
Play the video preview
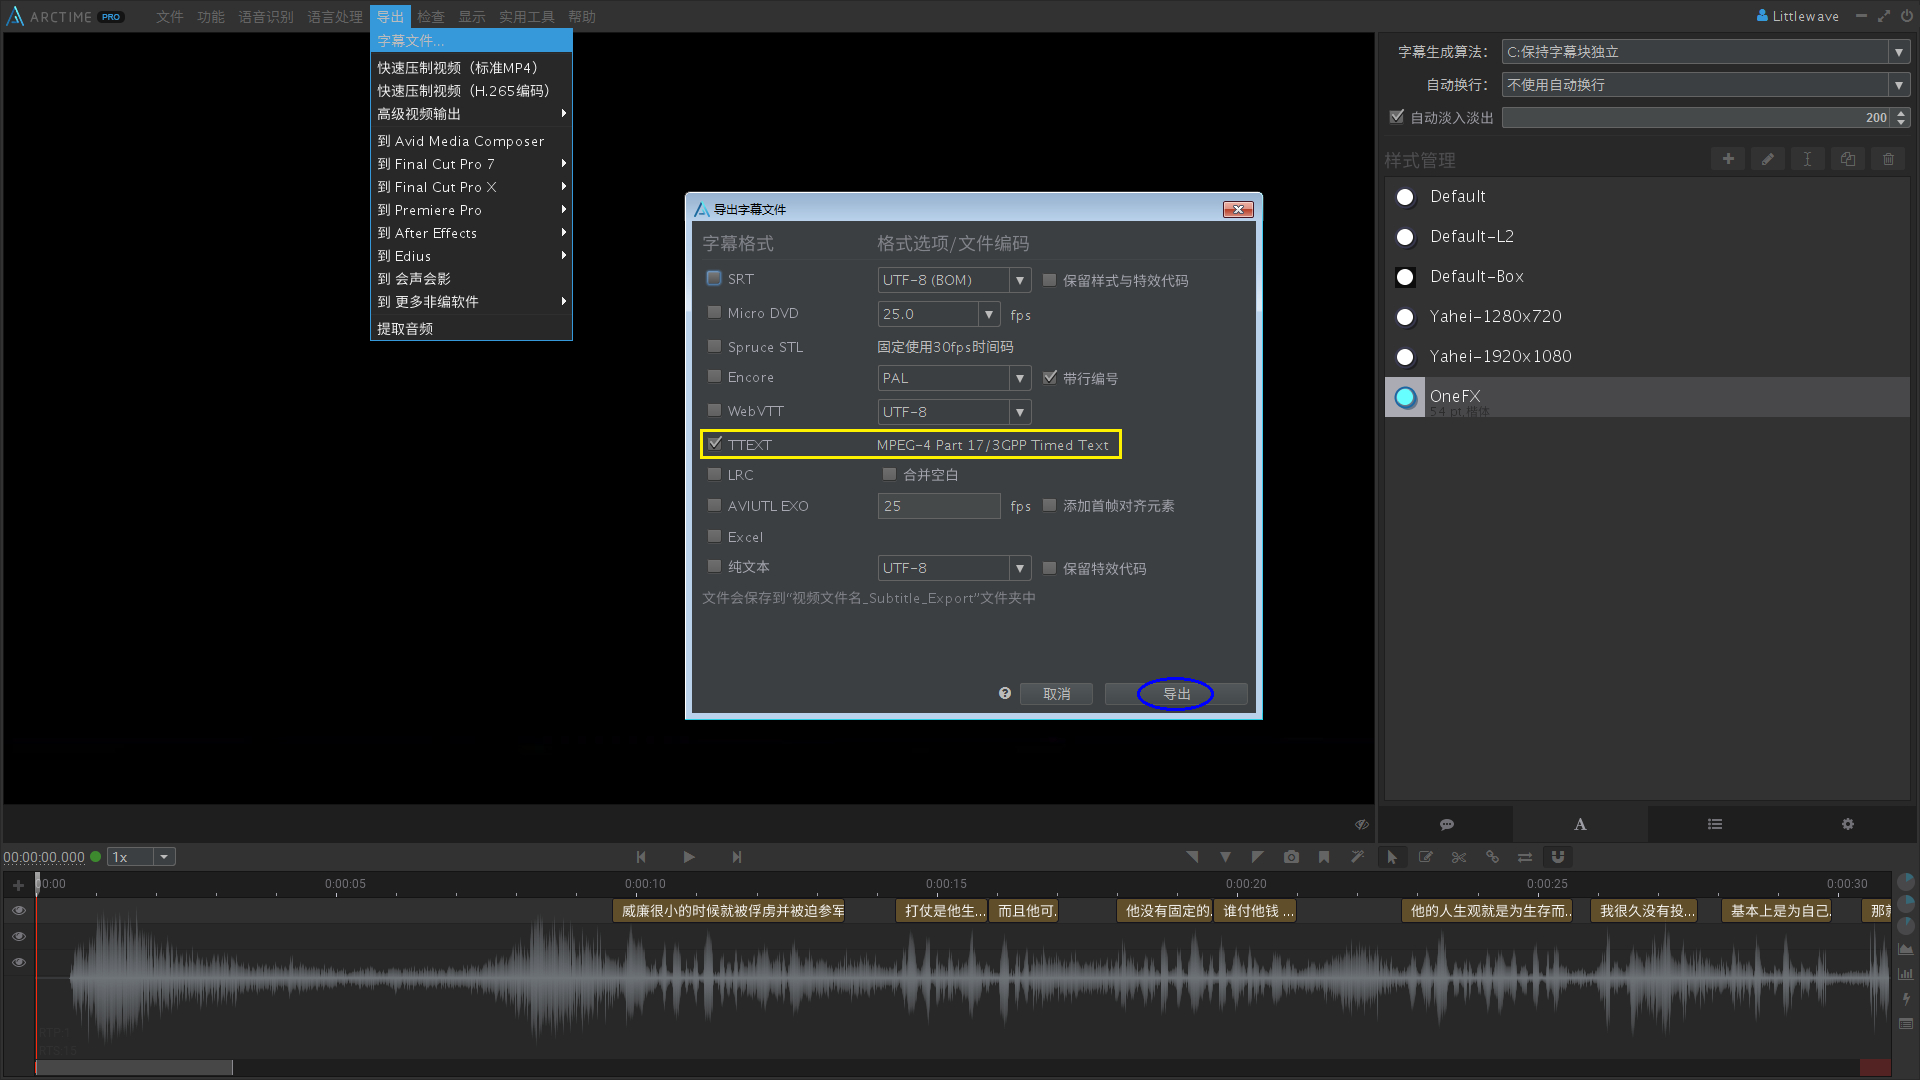(689, 857)
